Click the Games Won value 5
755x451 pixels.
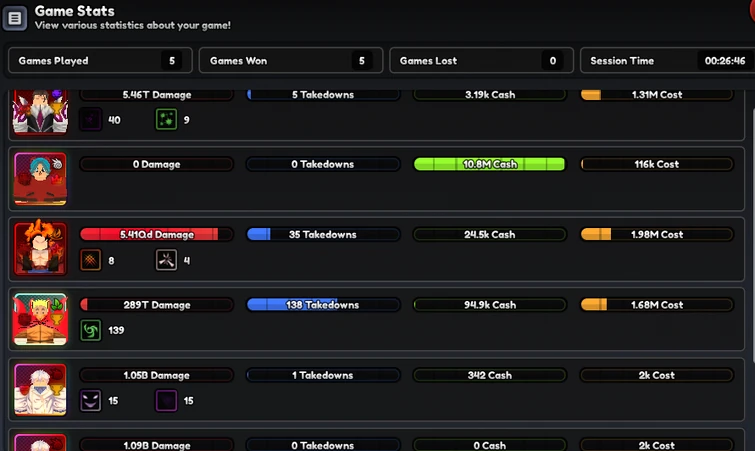362,61
